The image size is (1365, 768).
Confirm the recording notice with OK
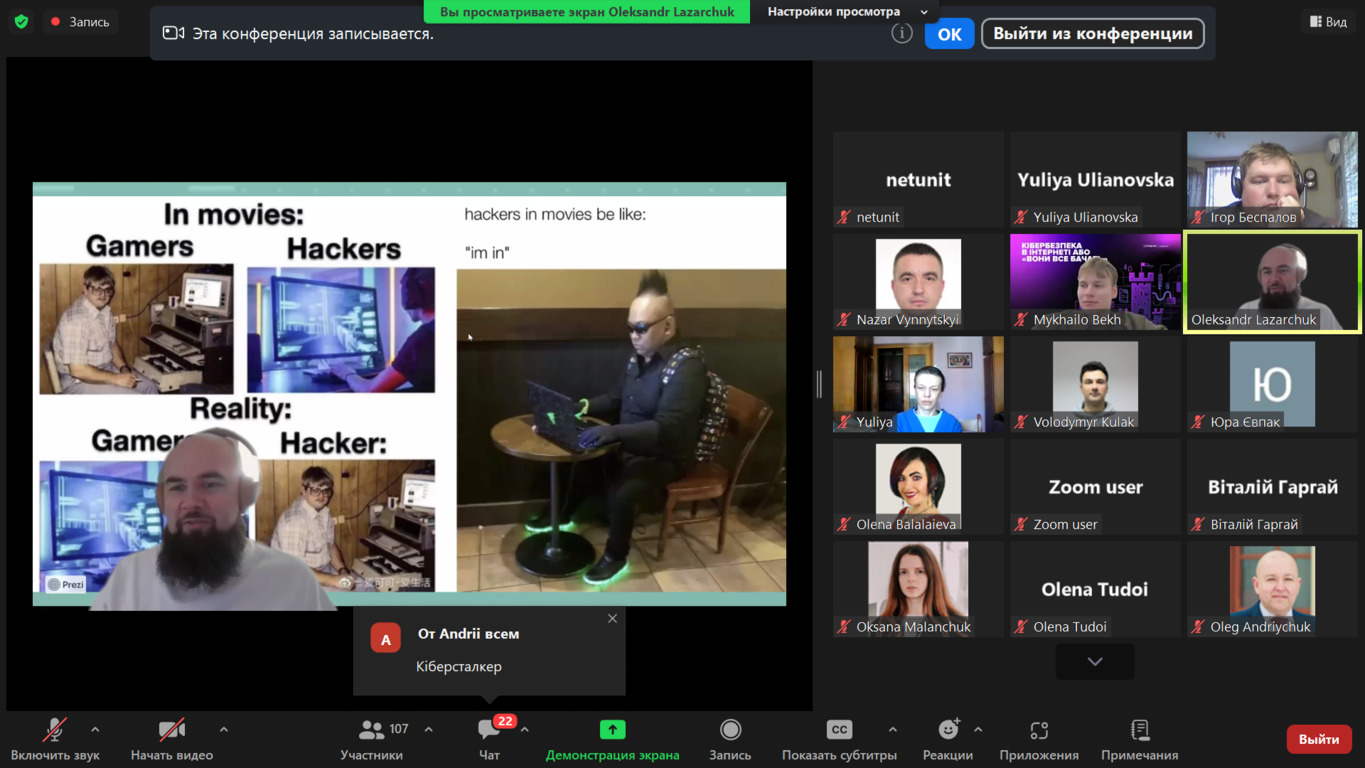[949, 34]
